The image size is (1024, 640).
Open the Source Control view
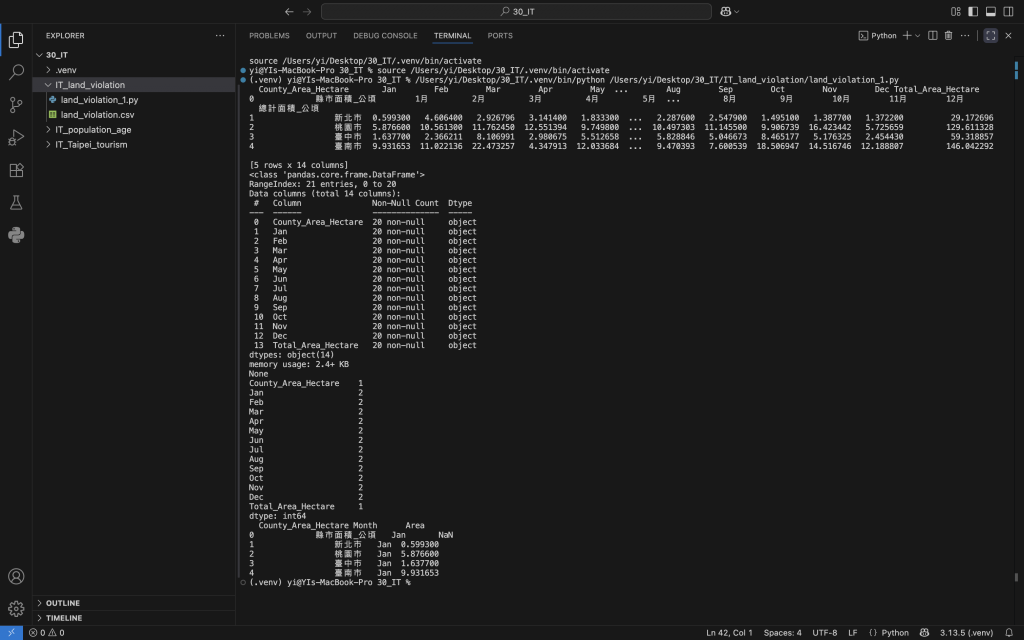tap(16, 104)
